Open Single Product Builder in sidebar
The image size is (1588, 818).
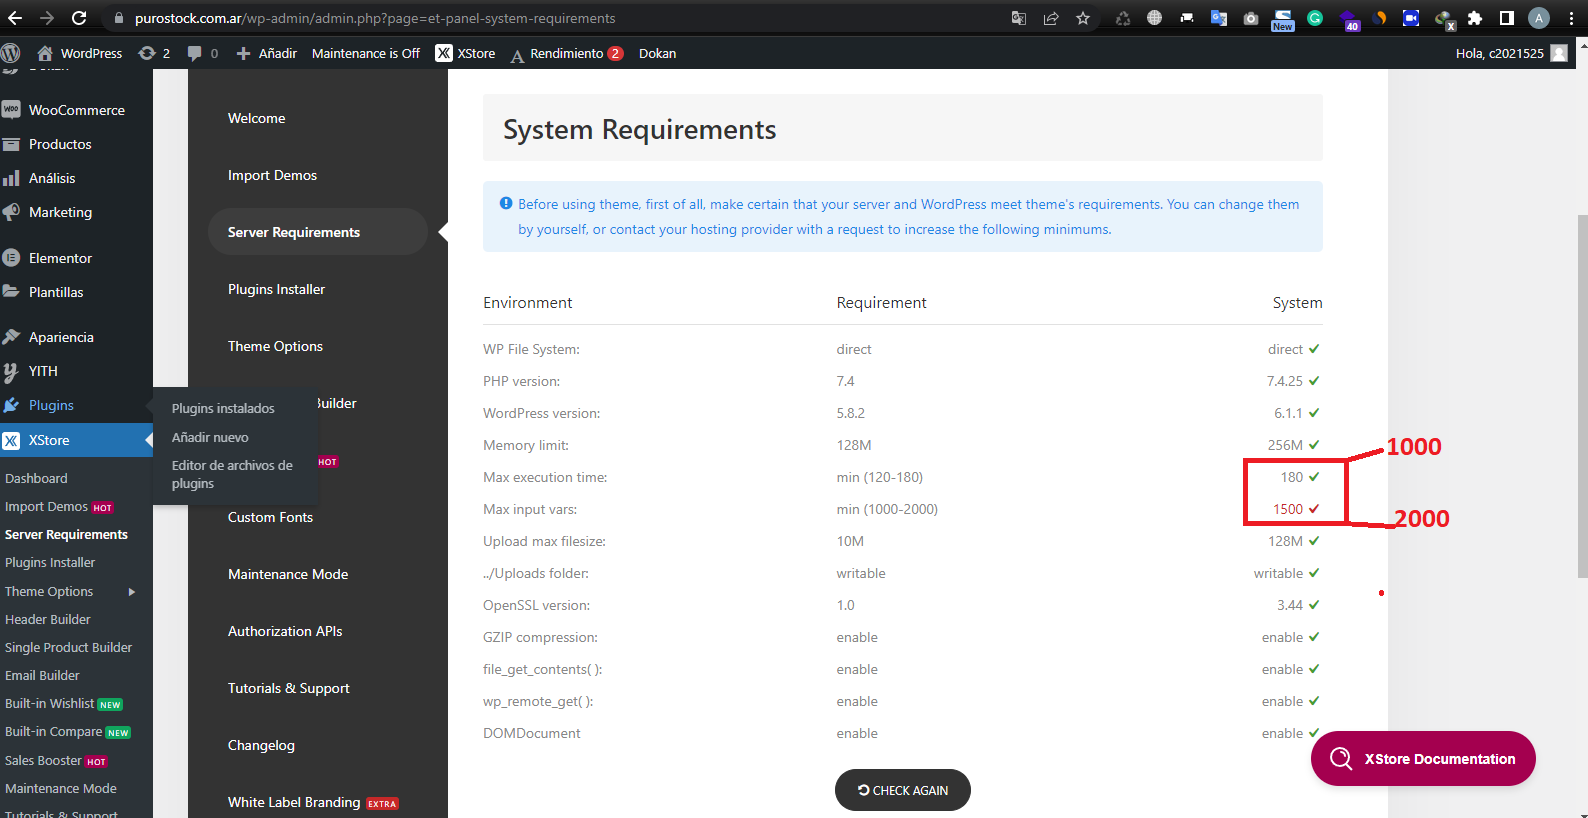coord(68,647)
